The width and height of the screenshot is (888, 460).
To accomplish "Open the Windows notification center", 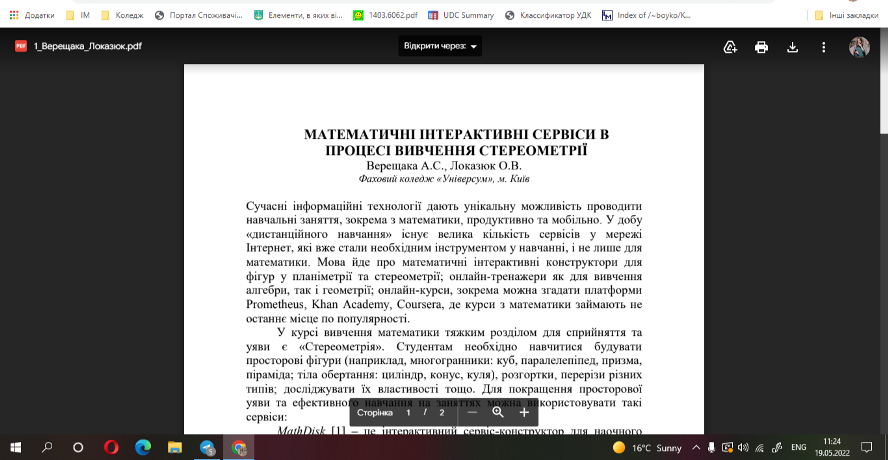I will point(866,448).
